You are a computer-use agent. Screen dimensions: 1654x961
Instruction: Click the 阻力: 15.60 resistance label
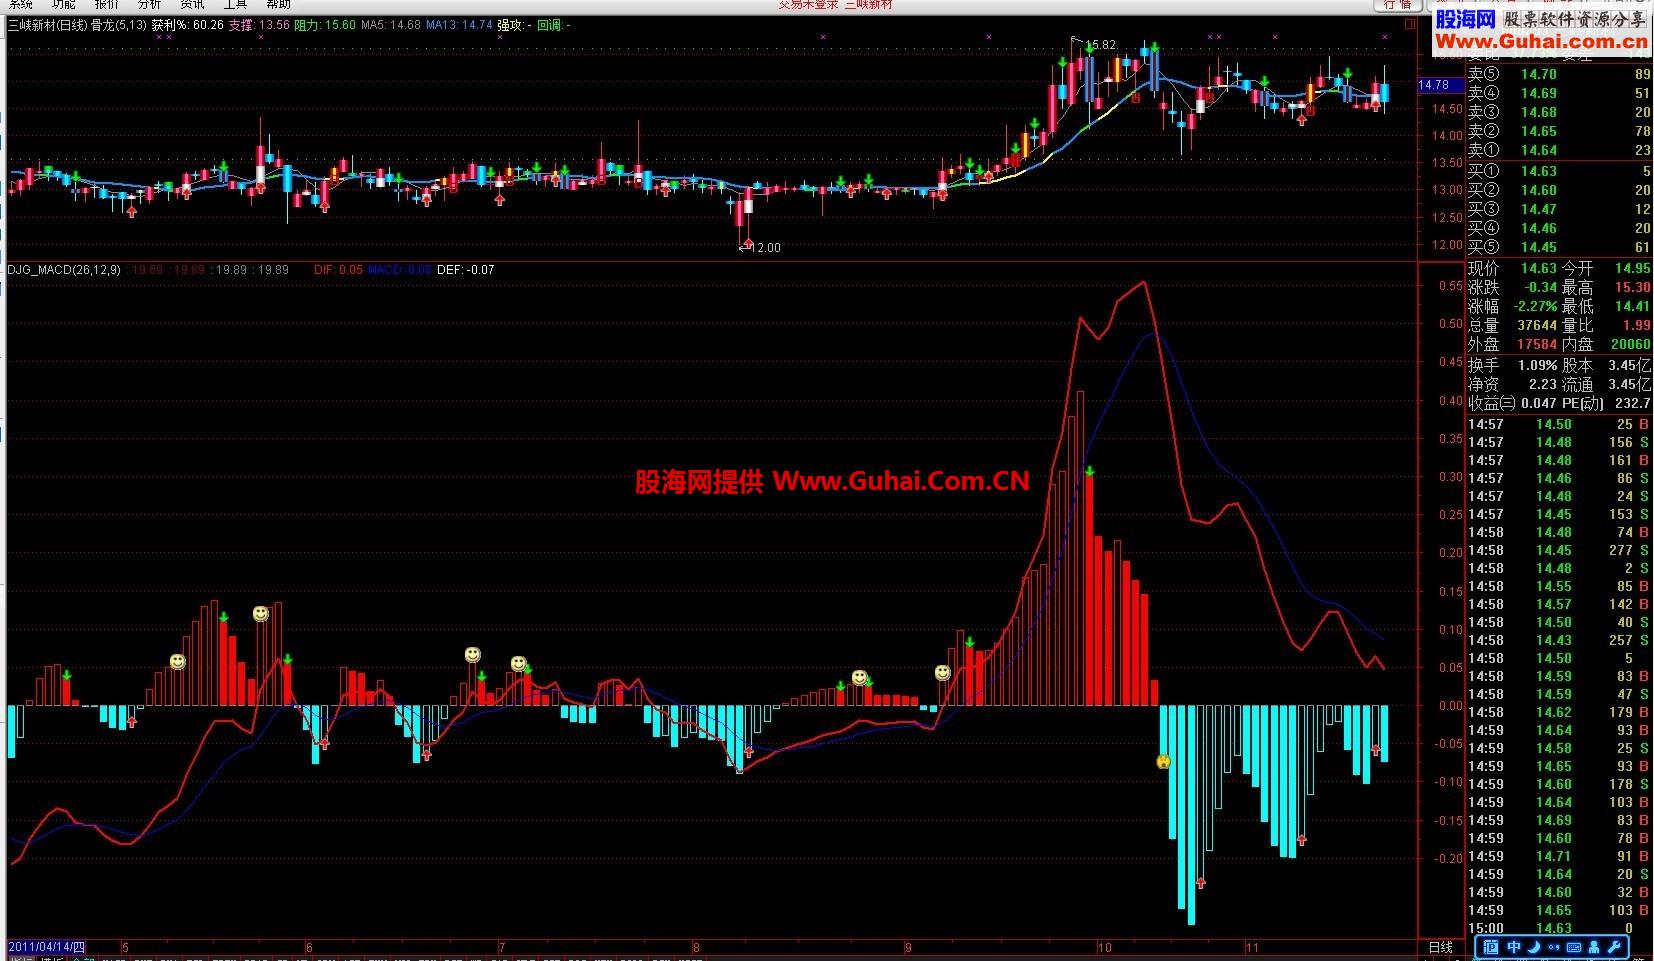(325, 25)
